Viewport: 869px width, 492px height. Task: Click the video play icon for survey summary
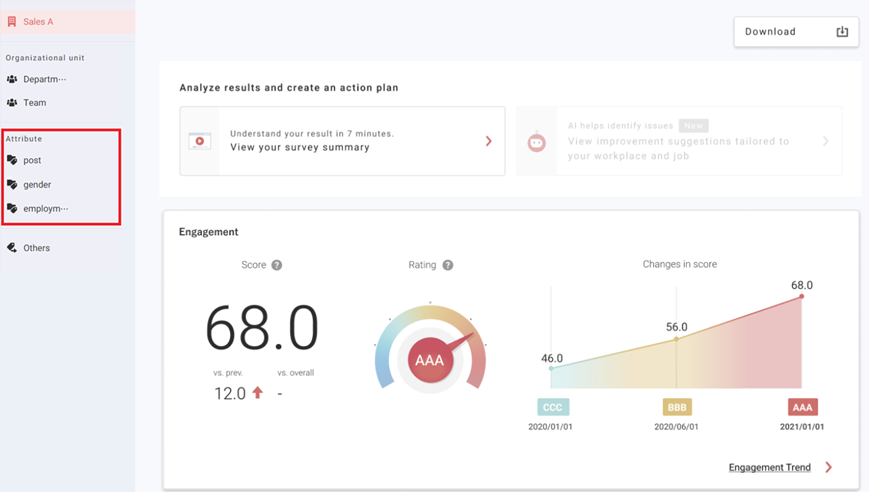coord(200,141)
